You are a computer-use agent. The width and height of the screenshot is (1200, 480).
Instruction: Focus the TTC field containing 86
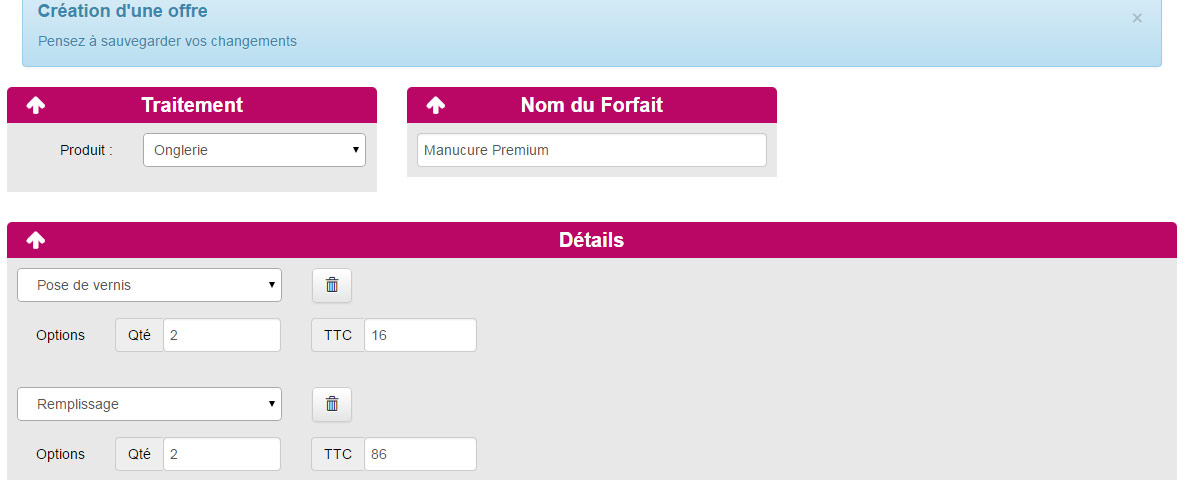(420, 454)
